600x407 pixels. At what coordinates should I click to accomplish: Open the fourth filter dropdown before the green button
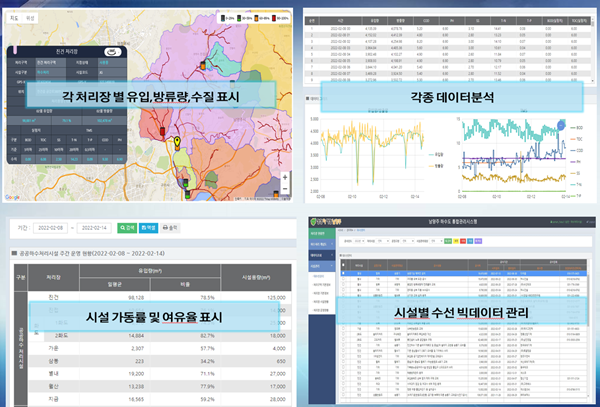(436, 241)
